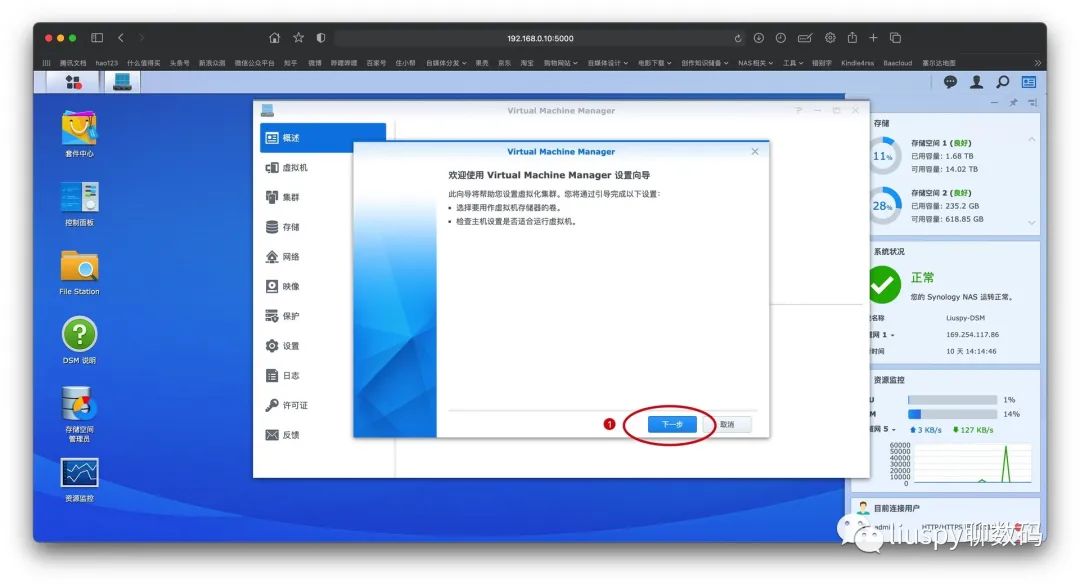
Task: Click memory usage bar showing 14%
Action: pyautogui.click(x=952, y=414)
